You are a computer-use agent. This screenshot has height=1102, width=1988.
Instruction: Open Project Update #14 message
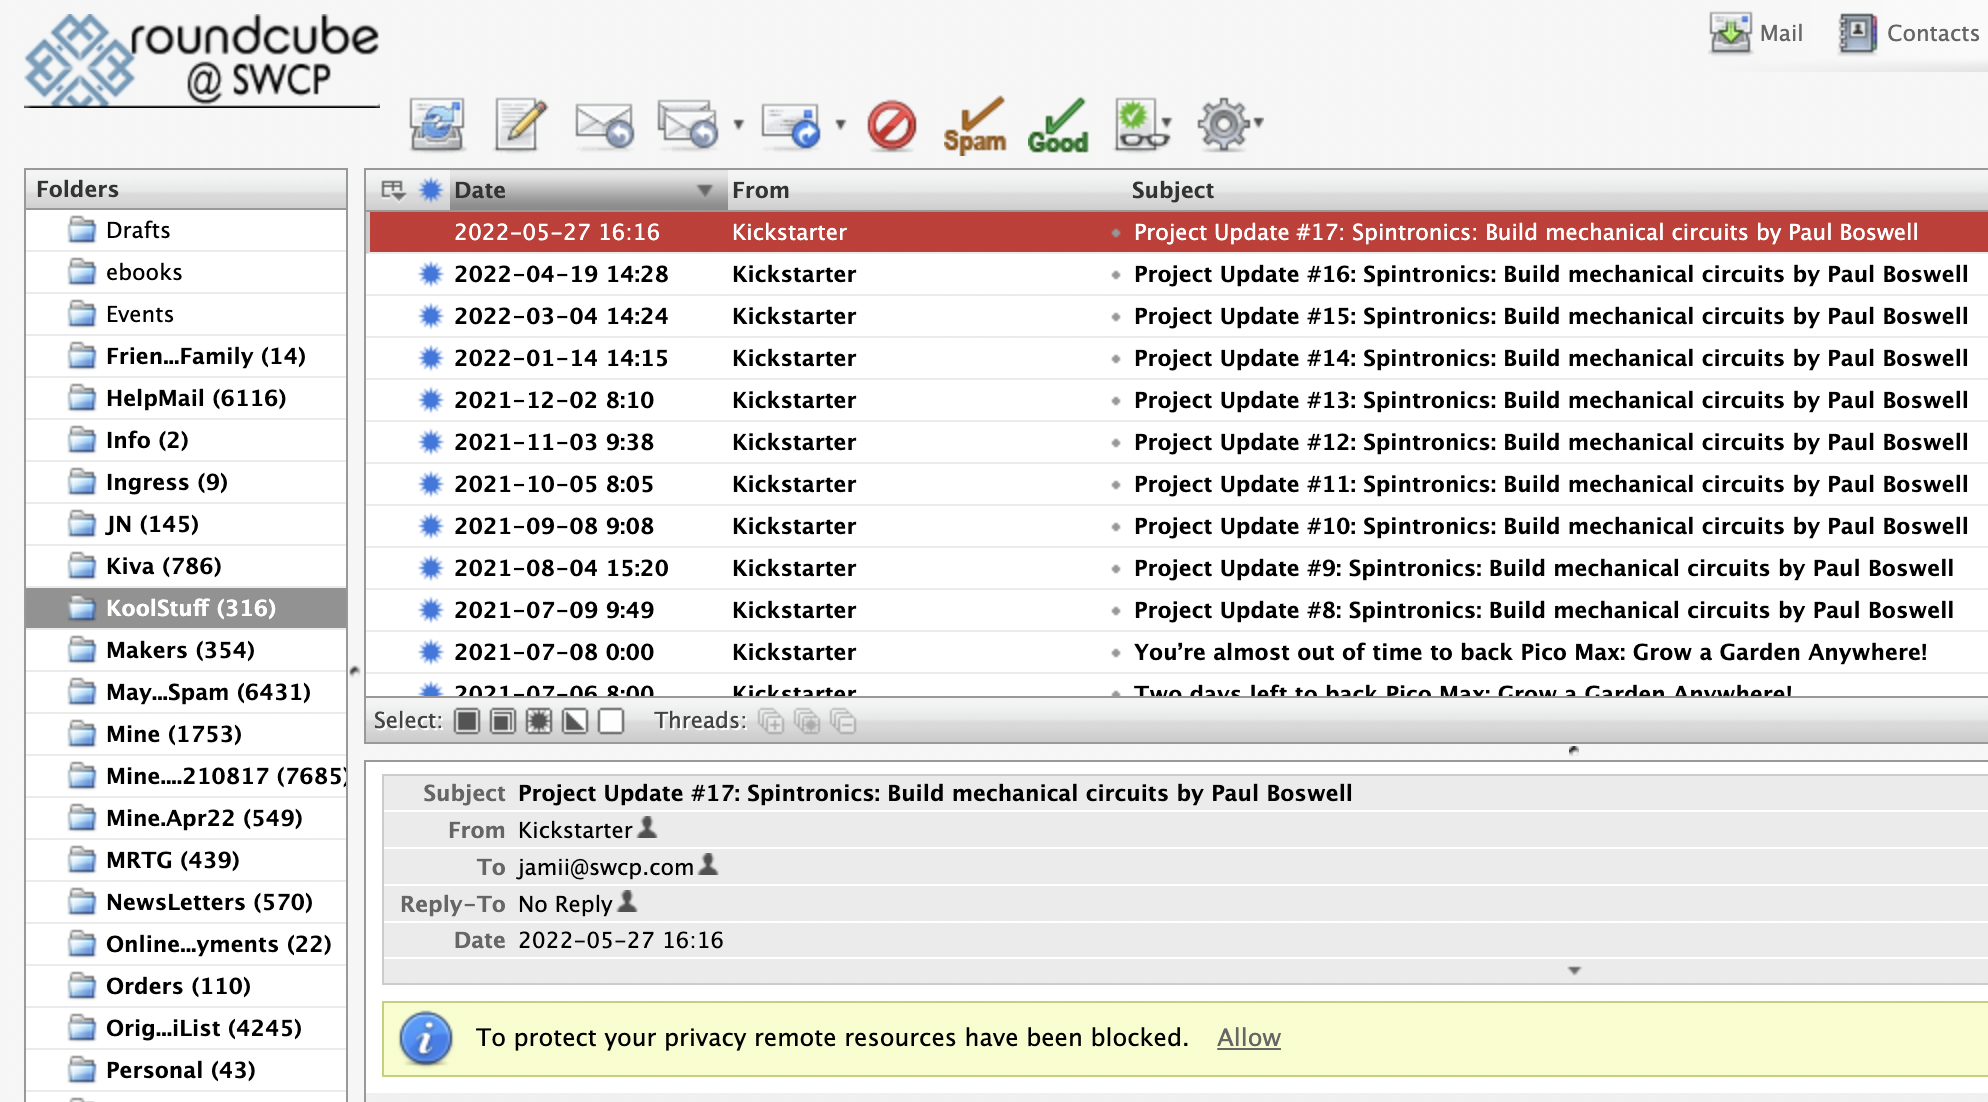click(x=1550, y=358)
